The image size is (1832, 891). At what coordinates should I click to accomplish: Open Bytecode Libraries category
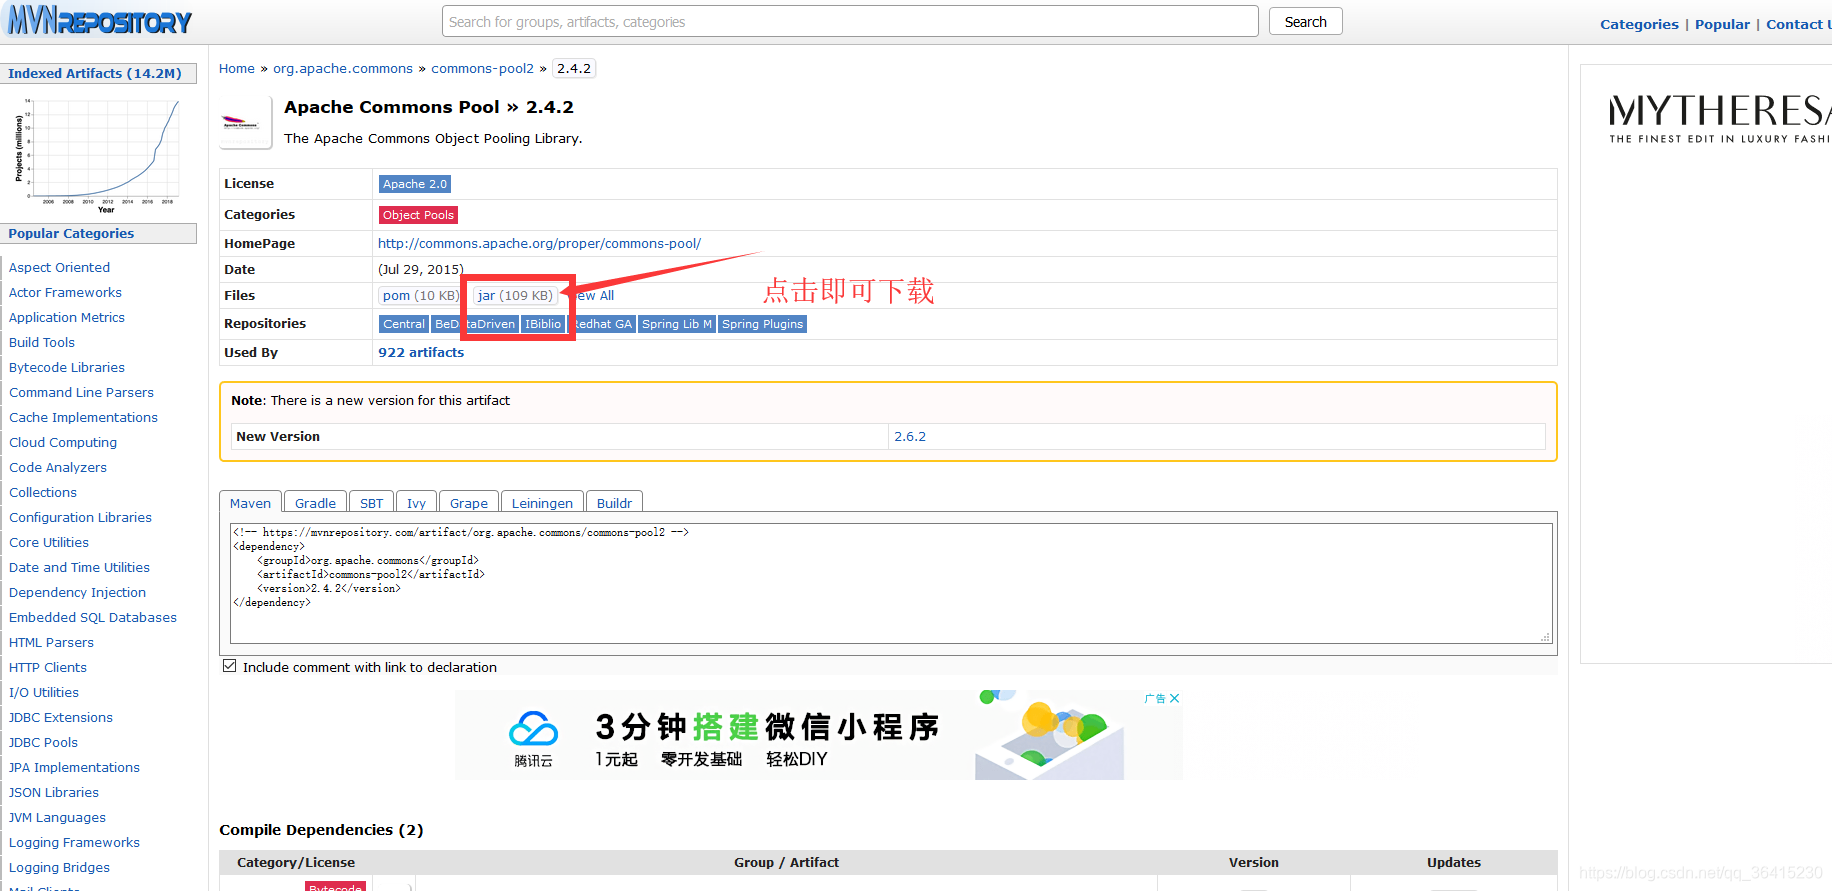click(x=67, y=367)
